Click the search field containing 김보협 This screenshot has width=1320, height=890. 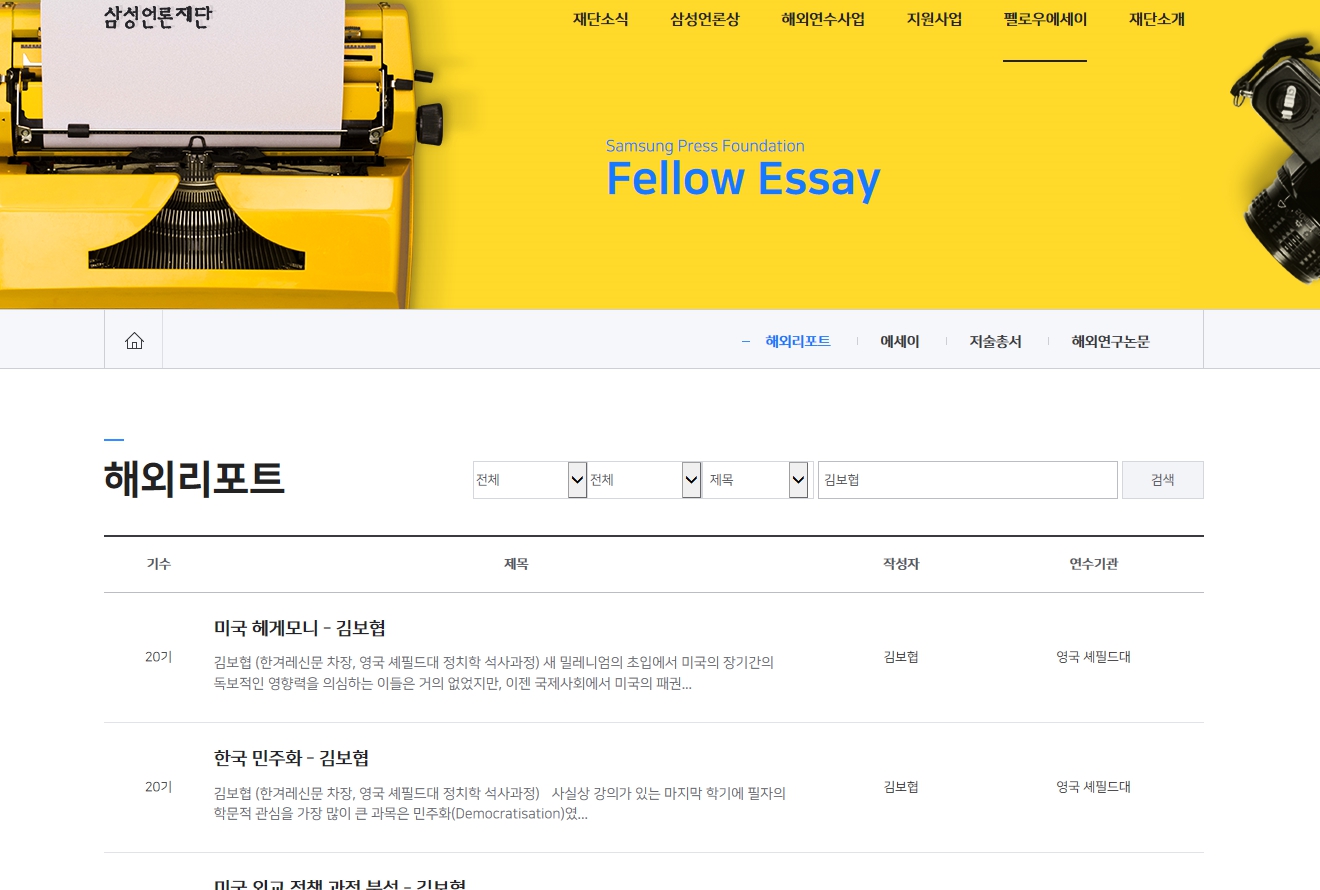(x=966, y=480)
